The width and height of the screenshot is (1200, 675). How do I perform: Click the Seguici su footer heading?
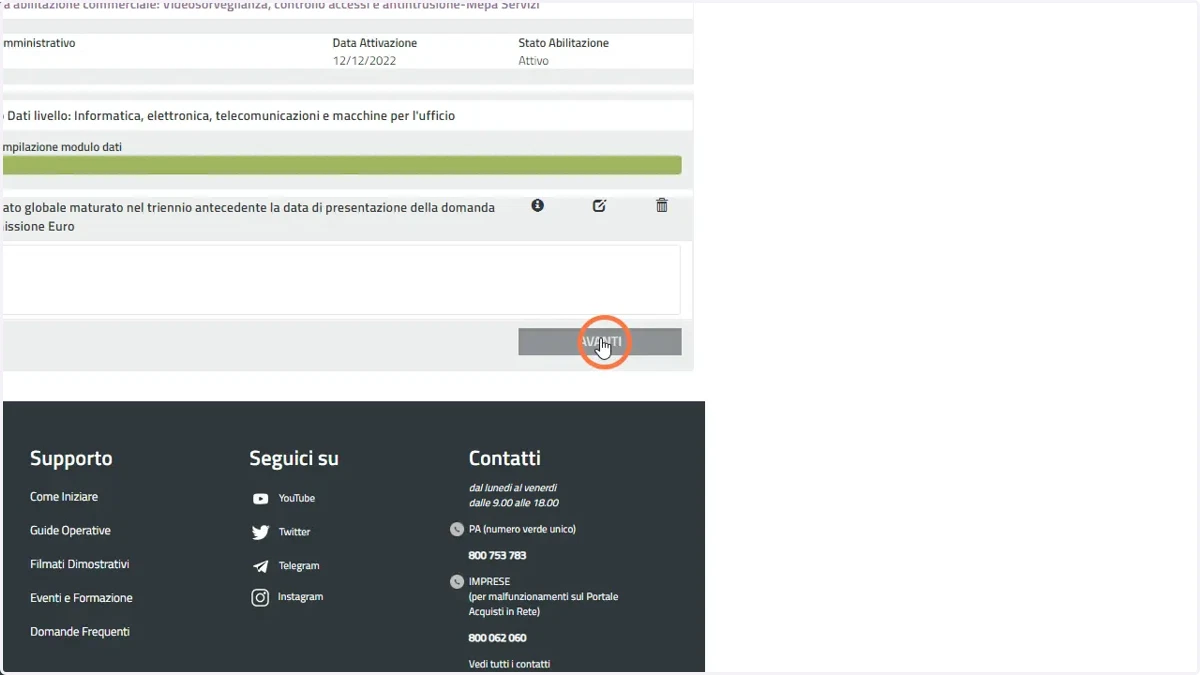pos(294,459)
